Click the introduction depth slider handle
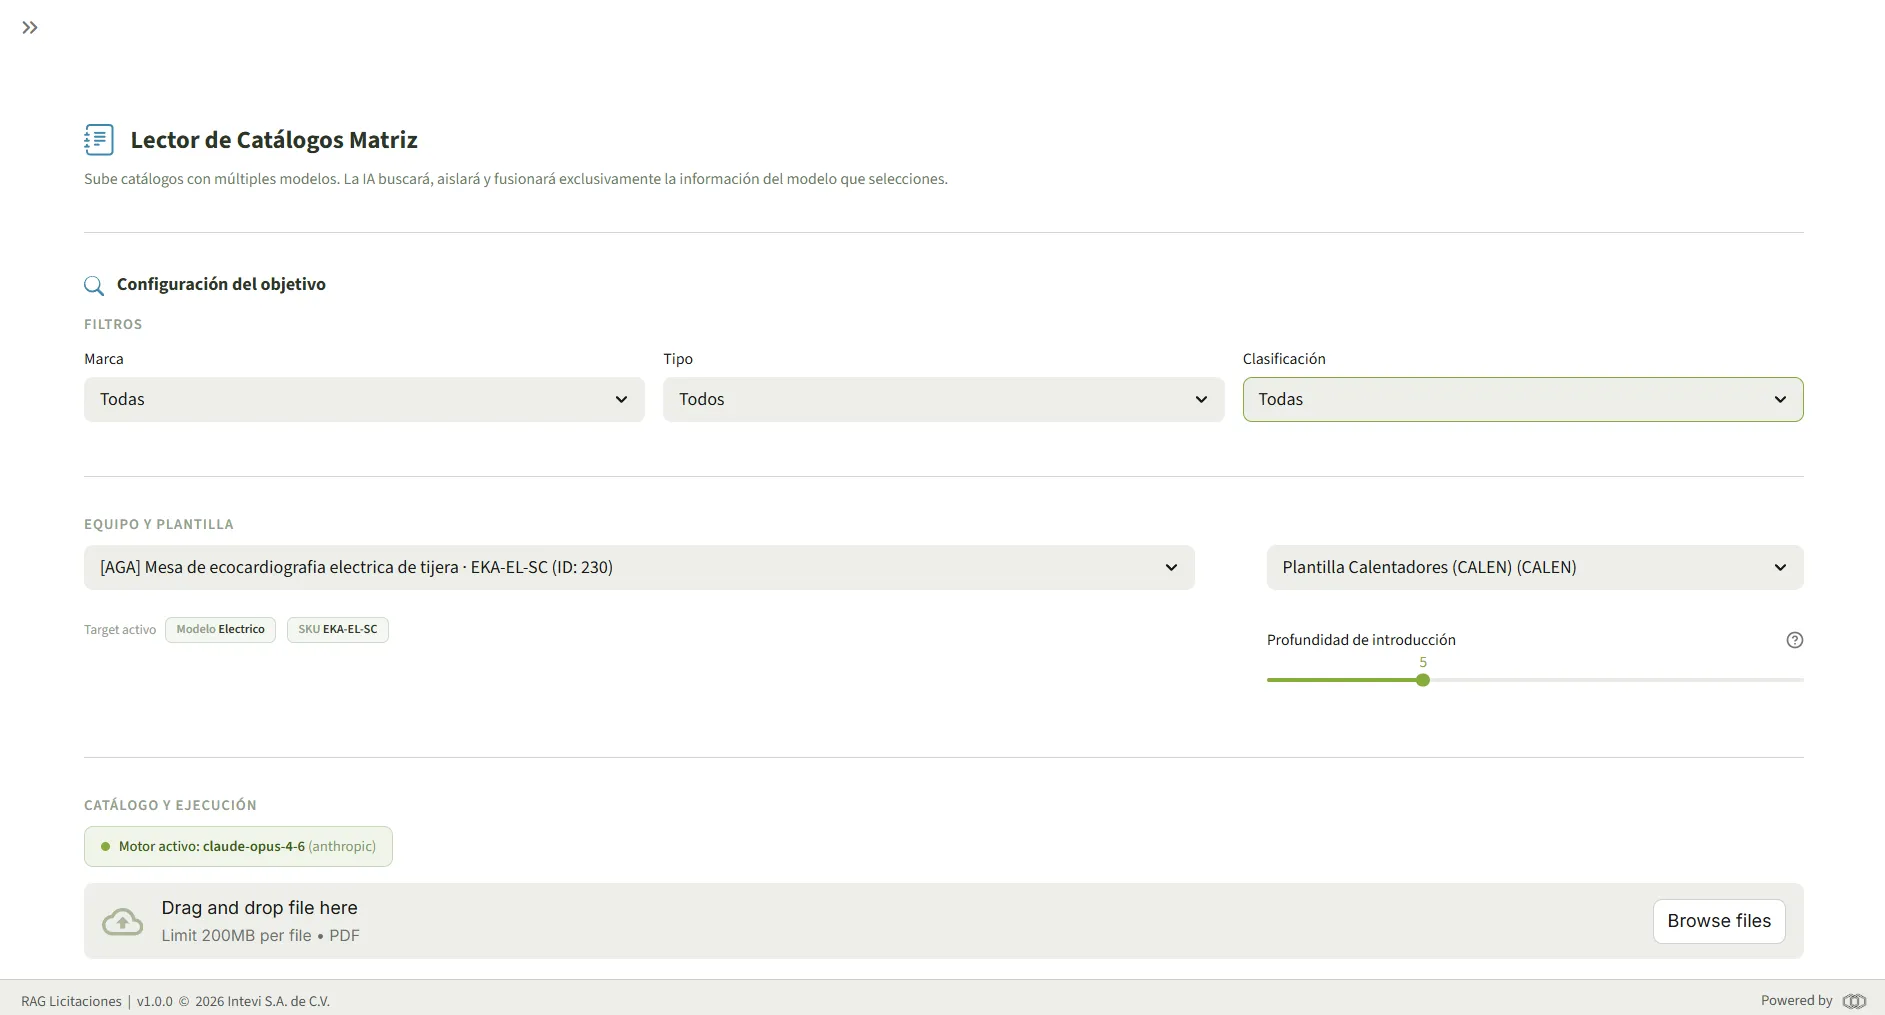 coord(1423,680)
